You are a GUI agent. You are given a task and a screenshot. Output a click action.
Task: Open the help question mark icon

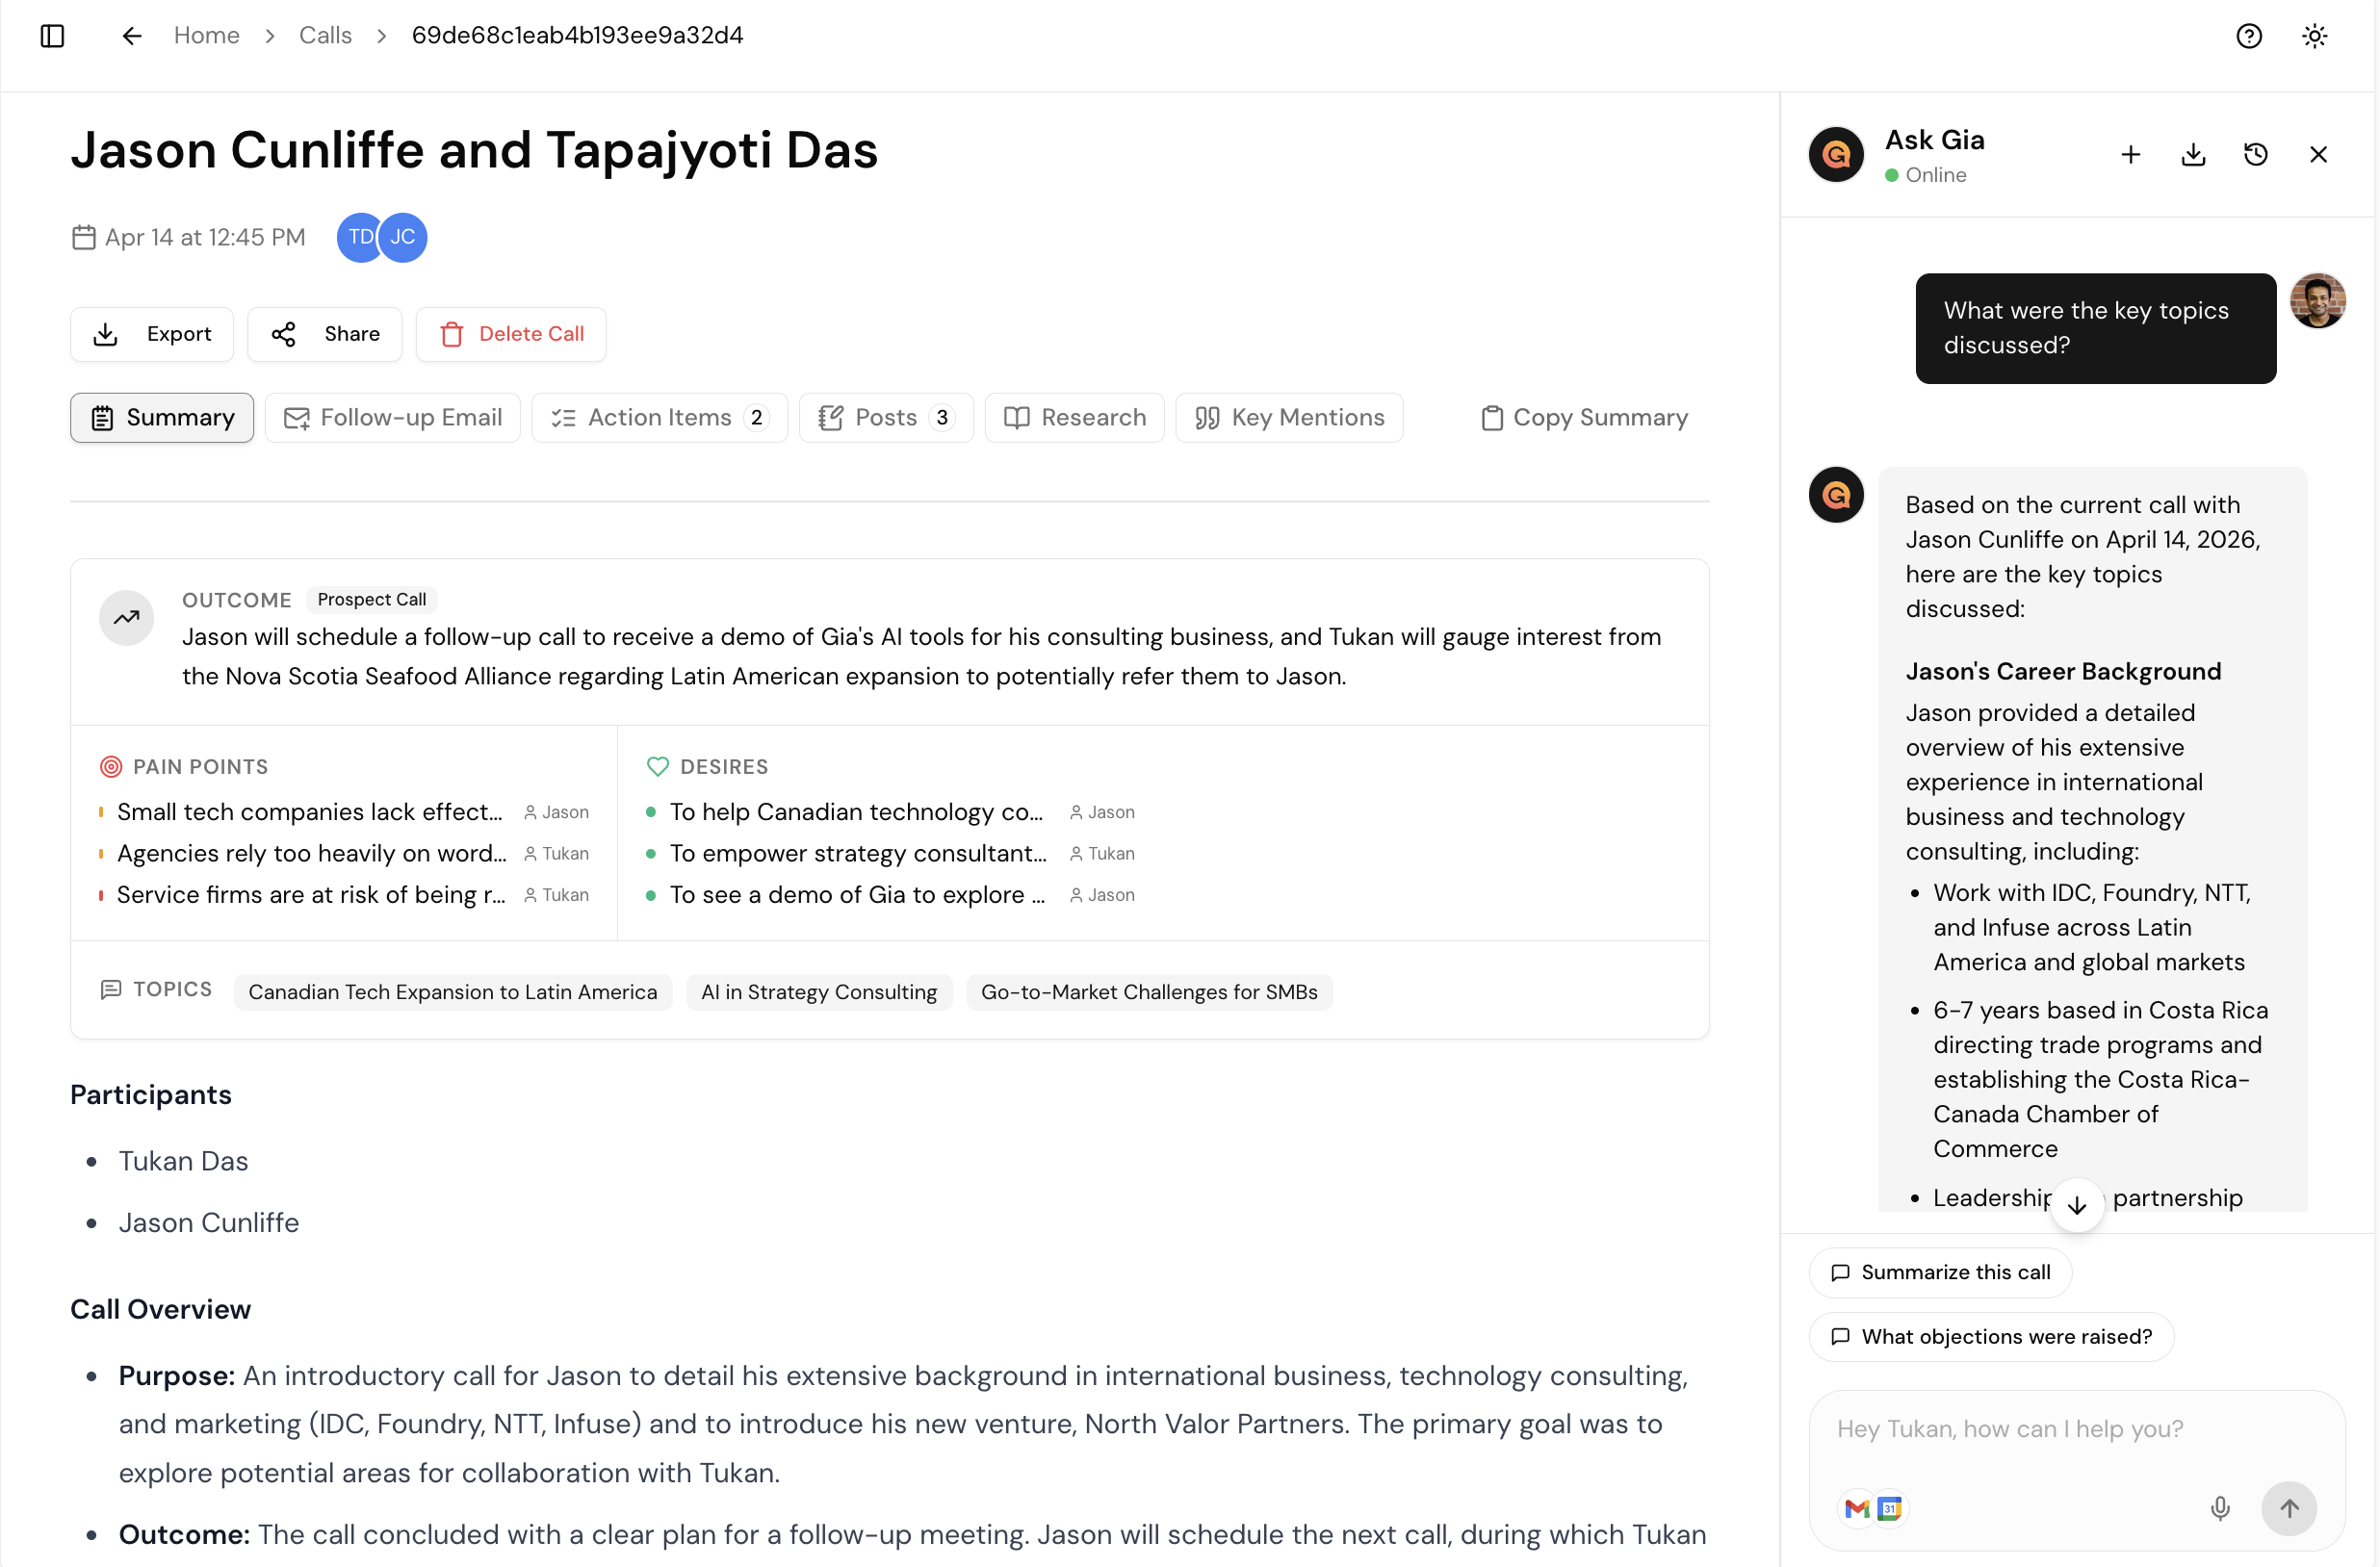2249,36
